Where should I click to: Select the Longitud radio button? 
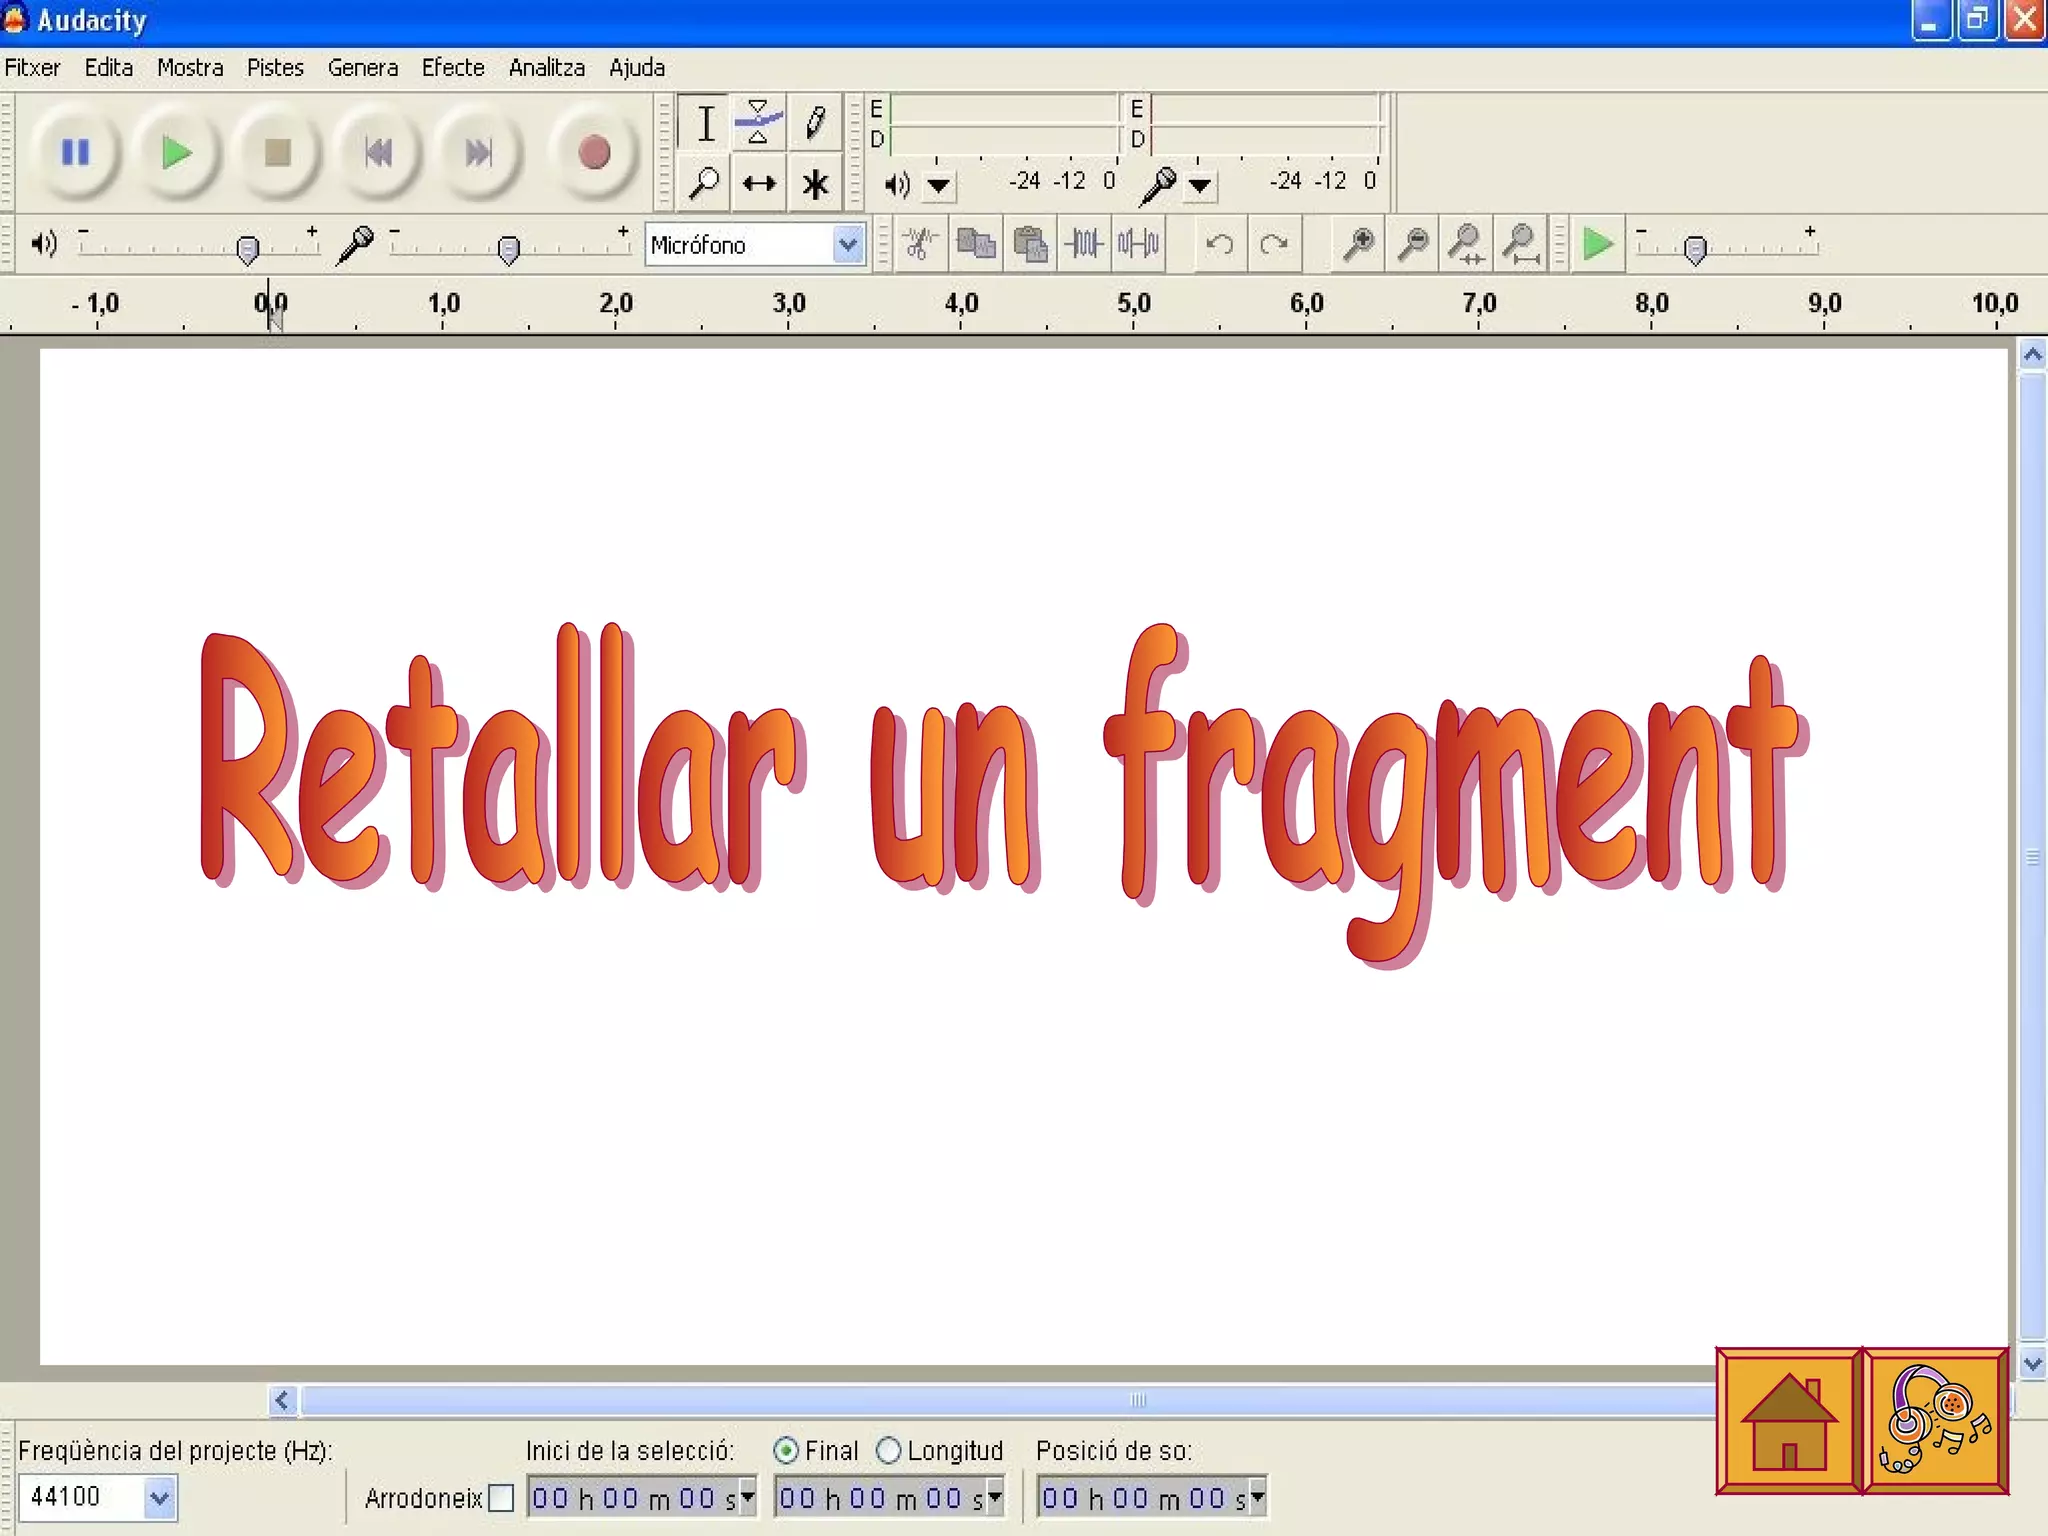coord(888,1450)
